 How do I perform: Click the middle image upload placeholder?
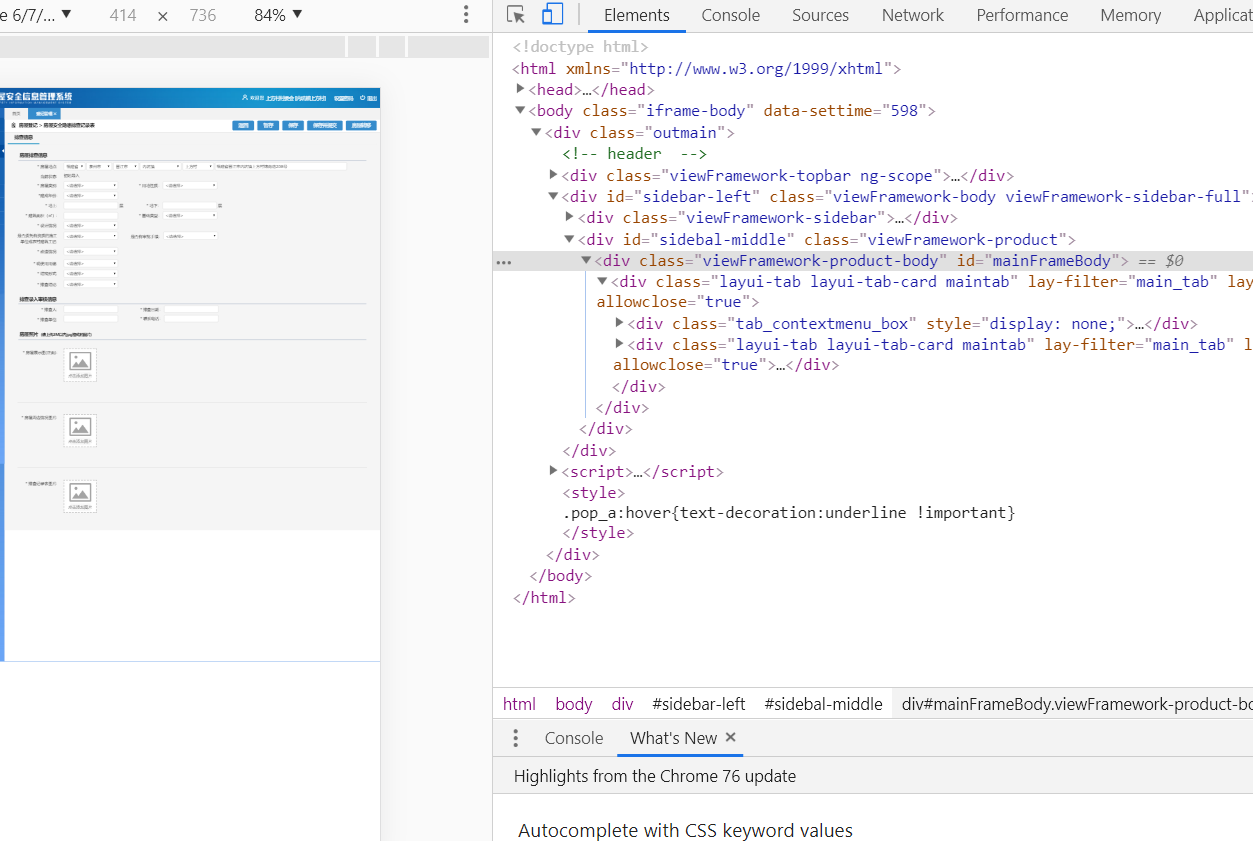80,430
